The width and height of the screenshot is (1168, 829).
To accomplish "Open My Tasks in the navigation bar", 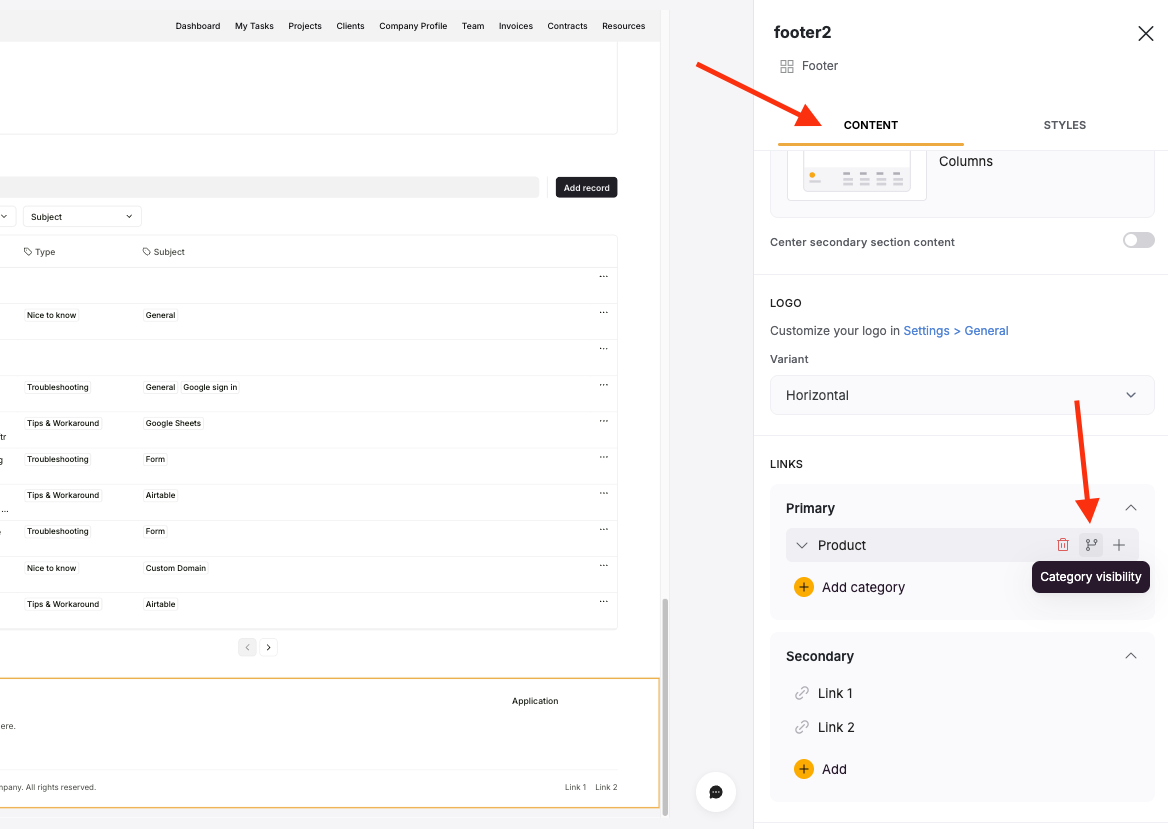I will click(254, 26).
